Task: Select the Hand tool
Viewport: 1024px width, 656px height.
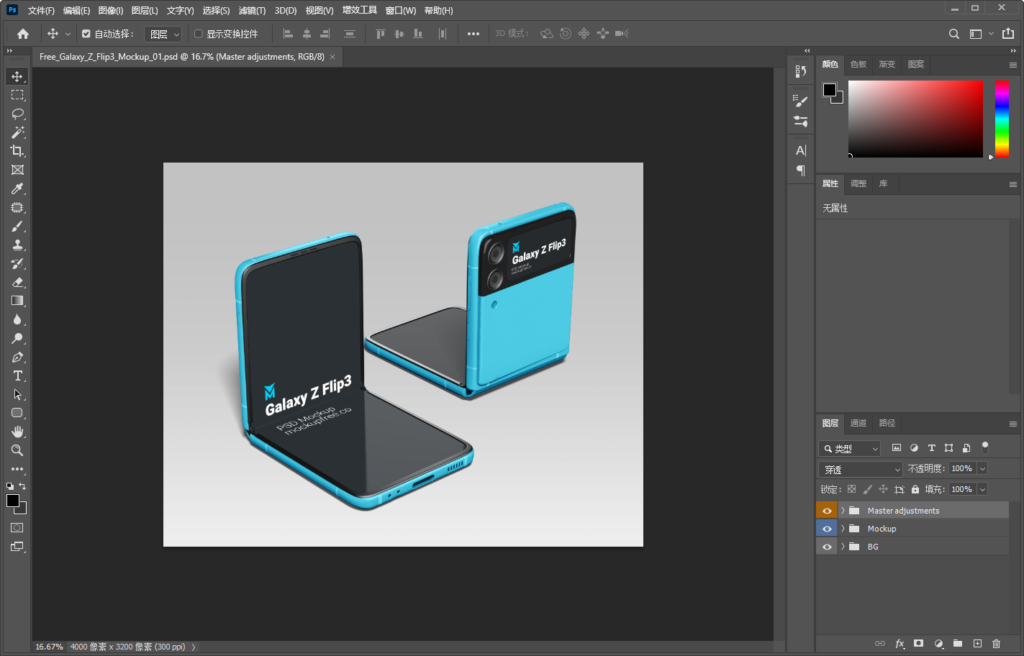Action: pos(17,432)
